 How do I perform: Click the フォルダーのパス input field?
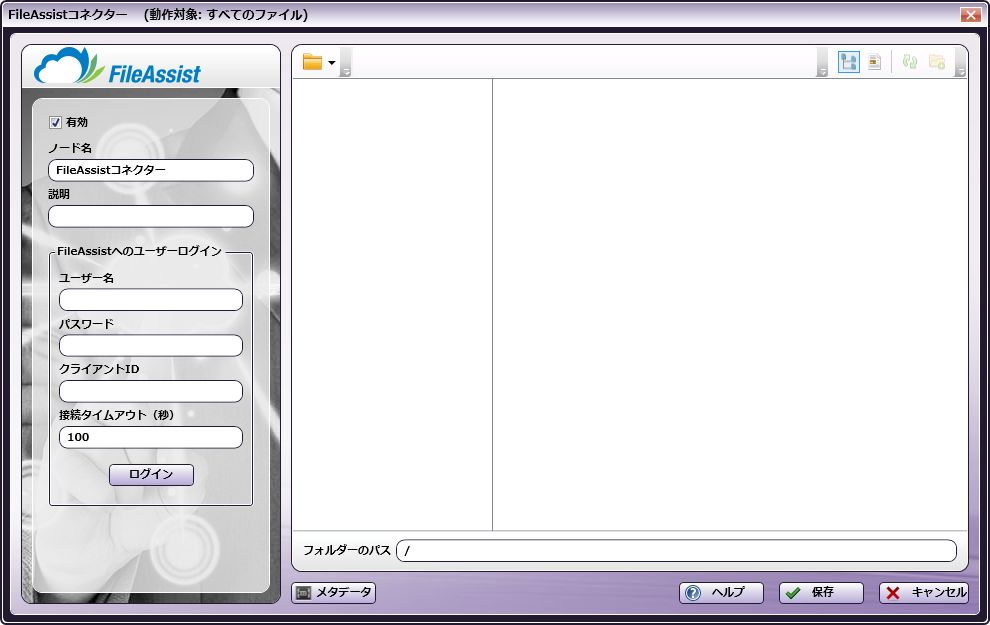676,551
